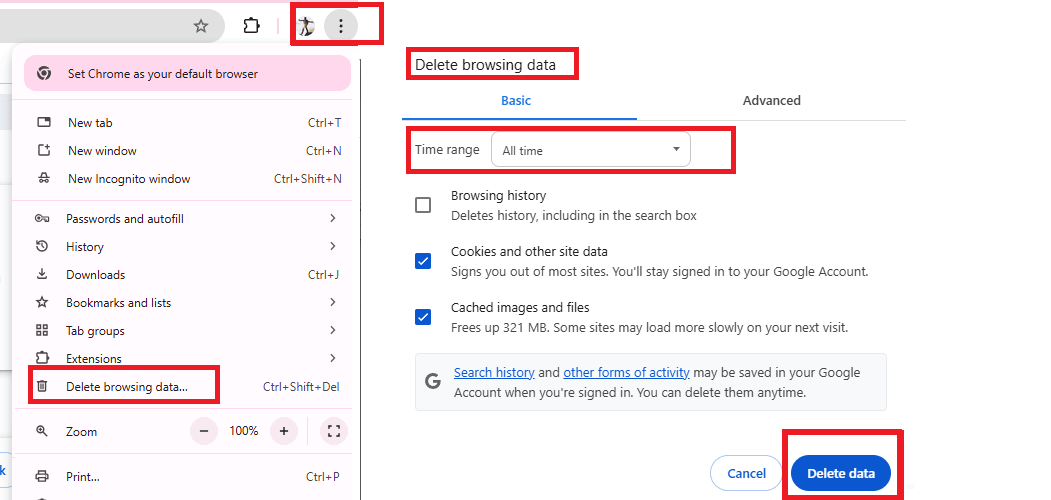Click the Google G logo in info box
Viewport: 1051px width, 500px height.
tap(433, 381)
